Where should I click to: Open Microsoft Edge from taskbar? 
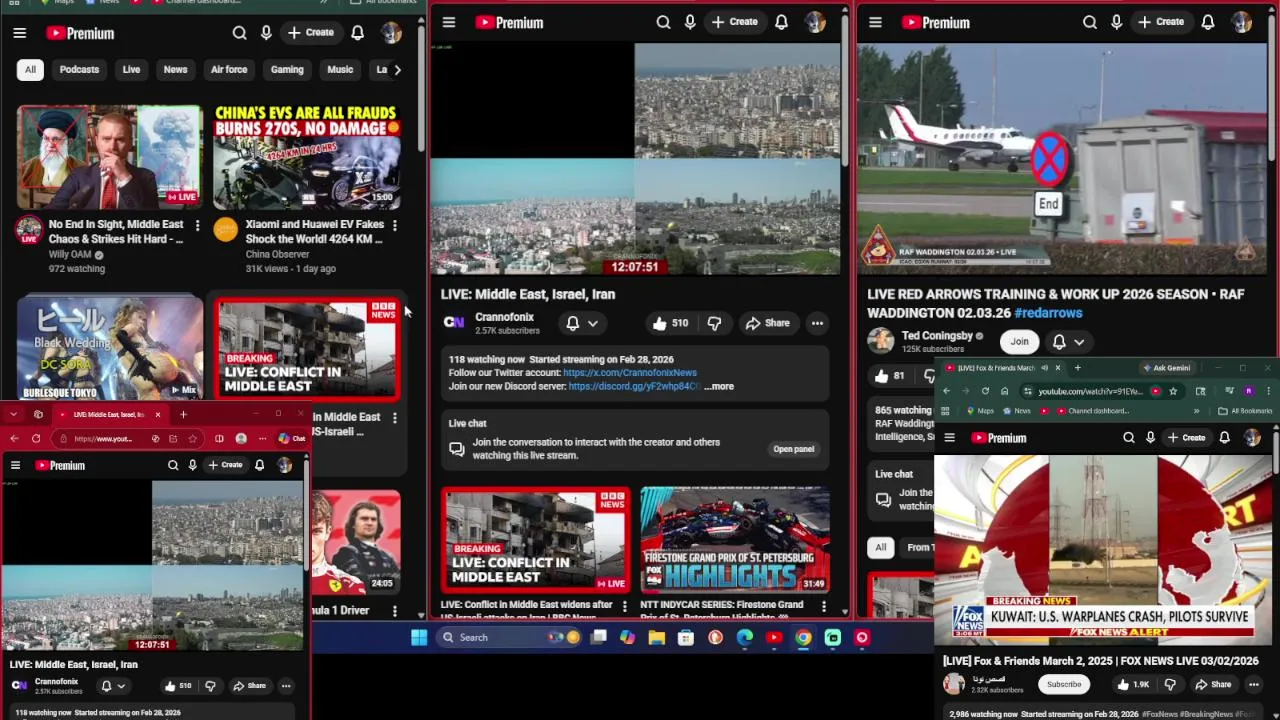click(745, 637)
